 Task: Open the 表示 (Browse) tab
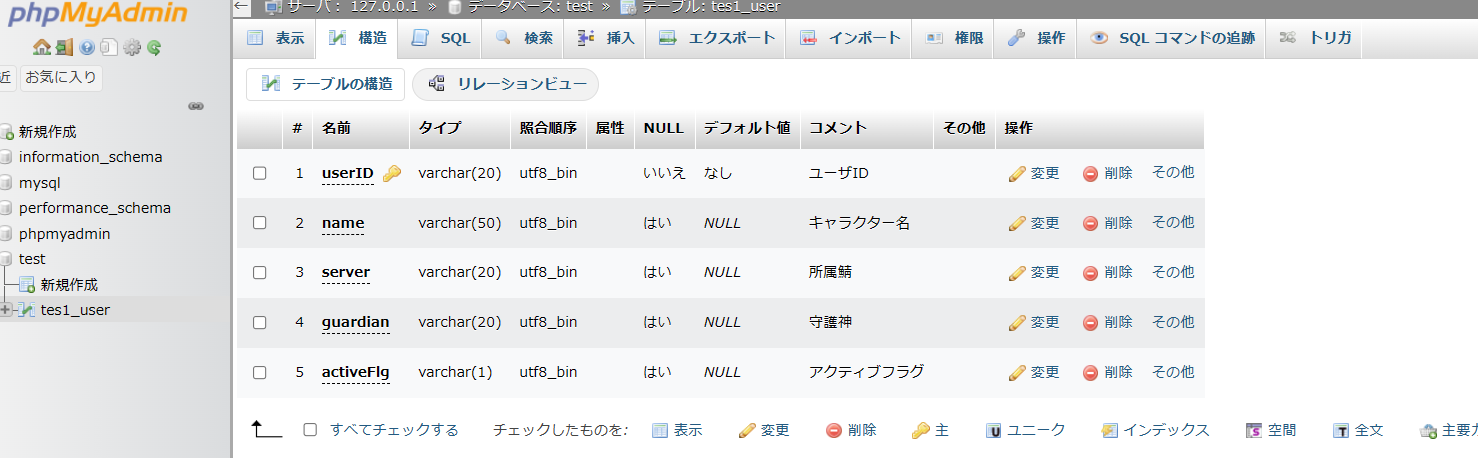pos(275,38)
